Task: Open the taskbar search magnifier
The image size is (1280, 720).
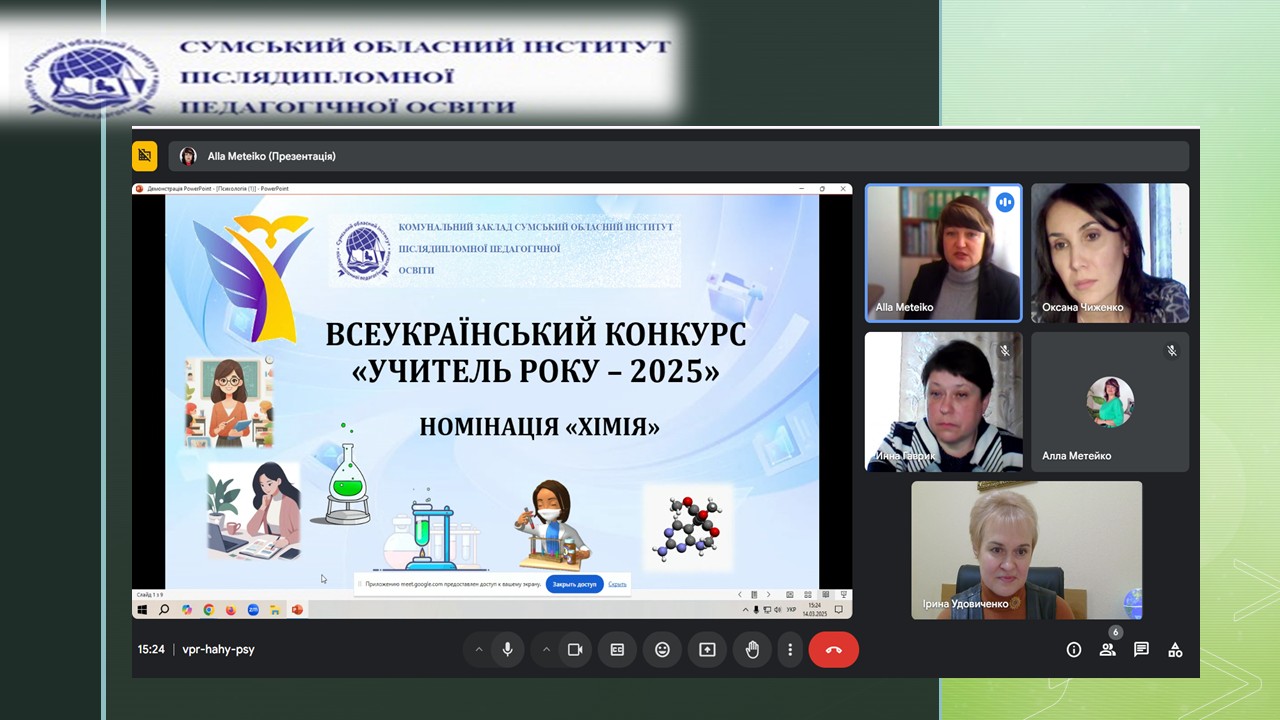Action: coord(164,609)
